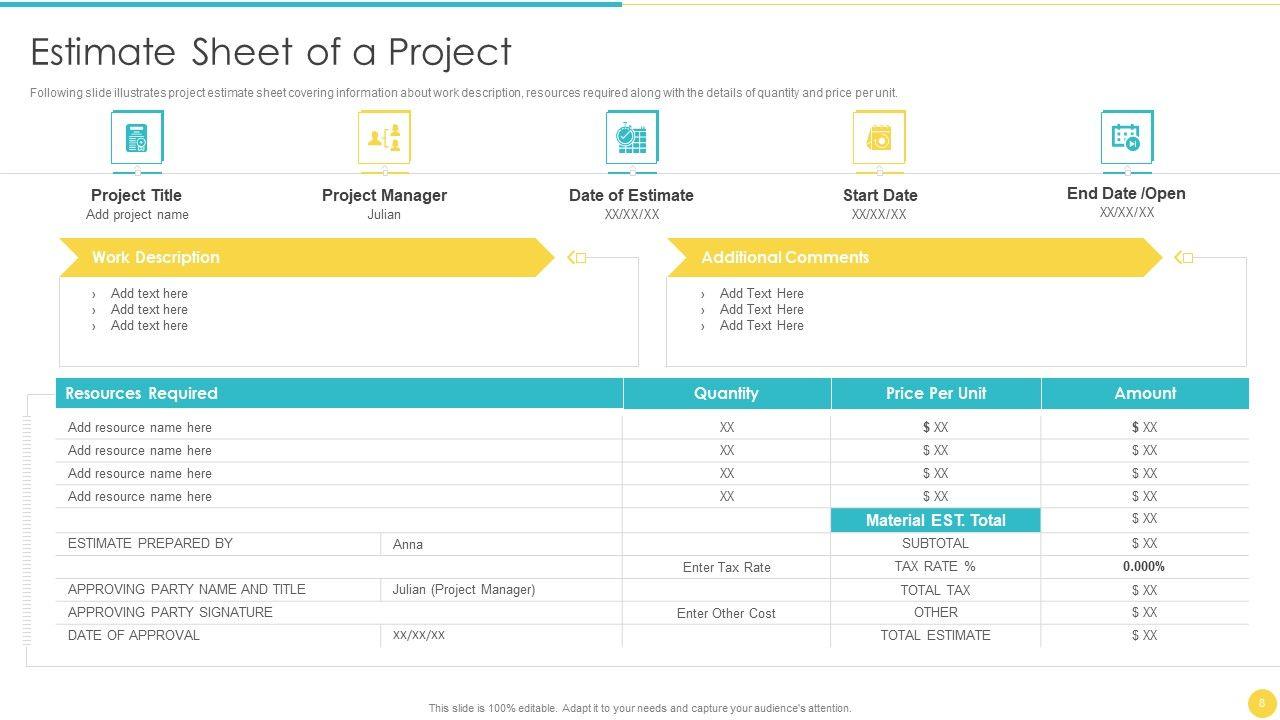
Task: Select the 'Resources Required' table header
Action: 339,393
